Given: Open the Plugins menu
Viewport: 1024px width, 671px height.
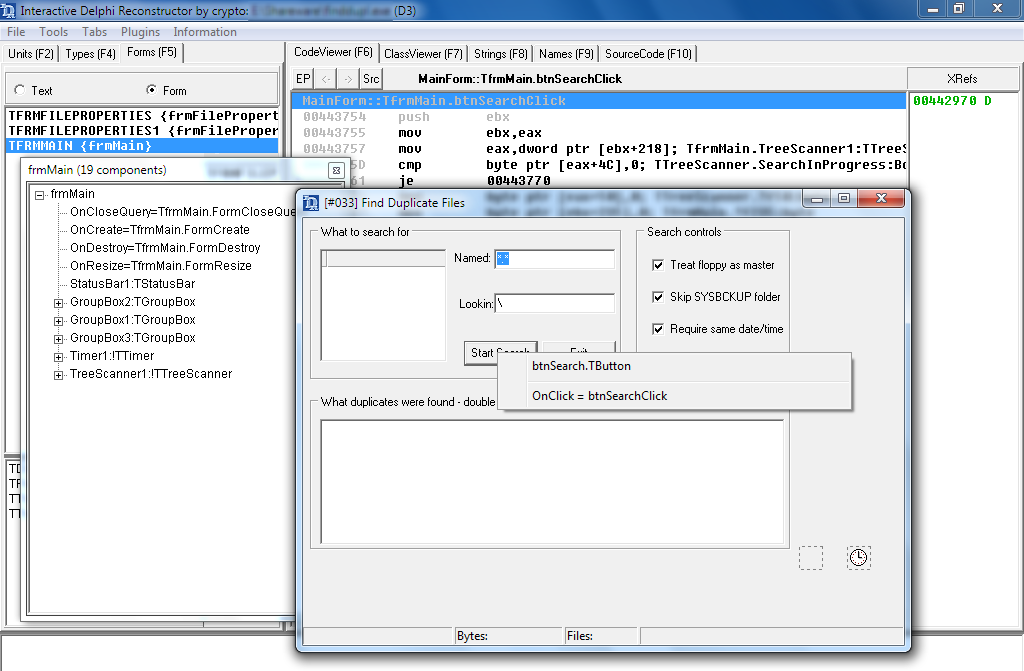Looking at the screenshot, I should pyautogui.click(x=140, y=32).
